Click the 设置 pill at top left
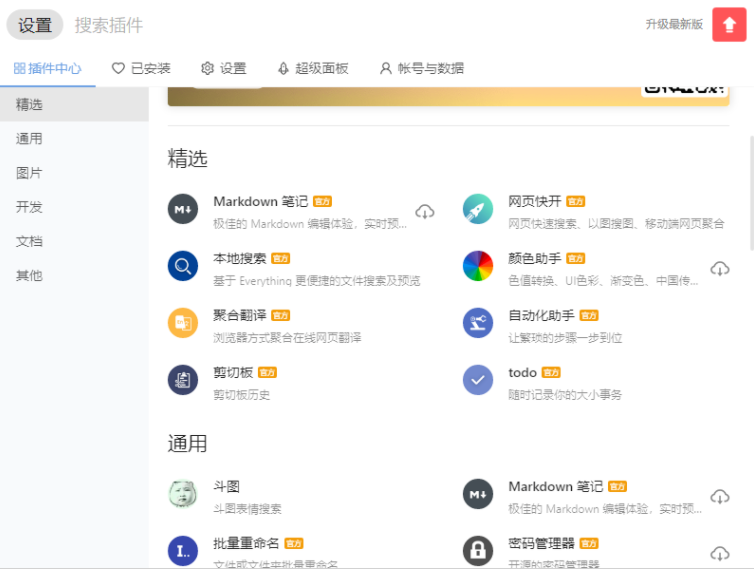Screen dimensions: 754x572 [x=35, y=25]
